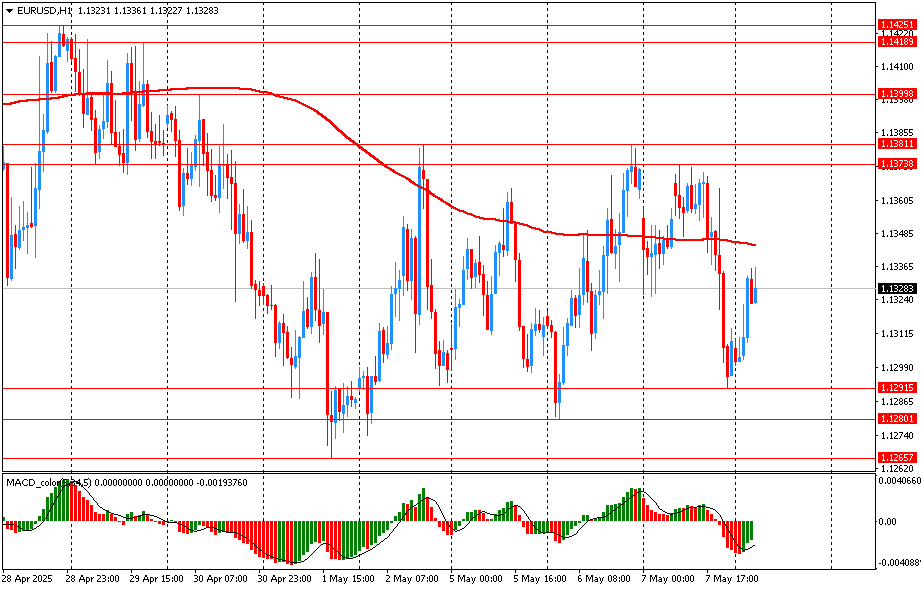Select the 1.13738 red price label

[896, 163]
